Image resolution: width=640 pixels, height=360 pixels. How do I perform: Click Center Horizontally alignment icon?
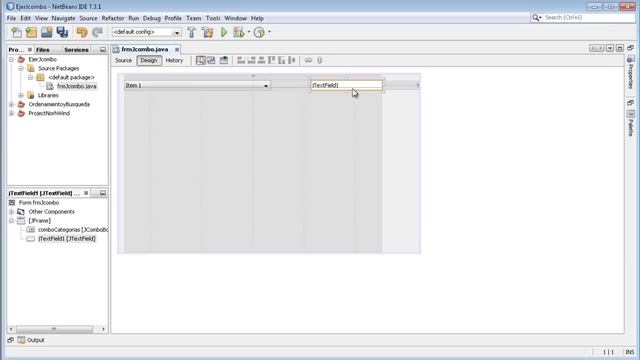[x=262, y=60]
